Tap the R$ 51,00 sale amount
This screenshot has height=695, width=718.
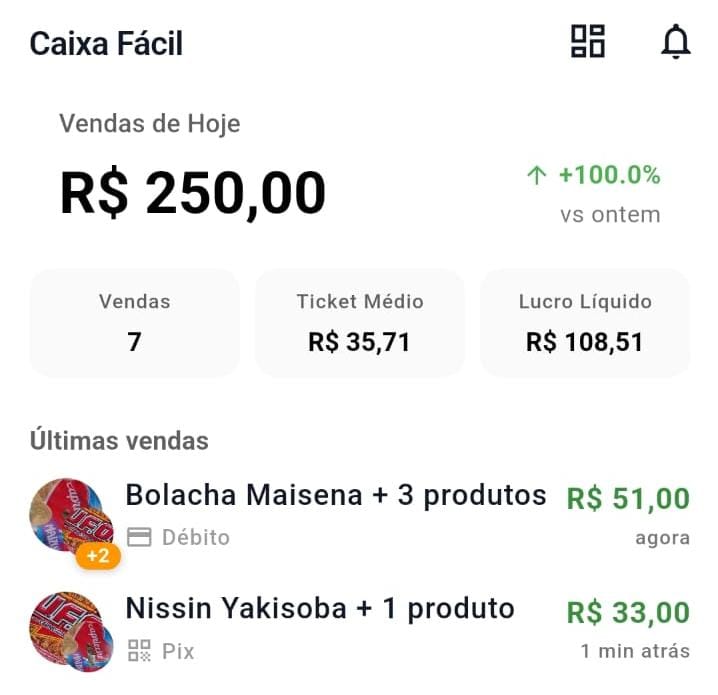point(628,498)
